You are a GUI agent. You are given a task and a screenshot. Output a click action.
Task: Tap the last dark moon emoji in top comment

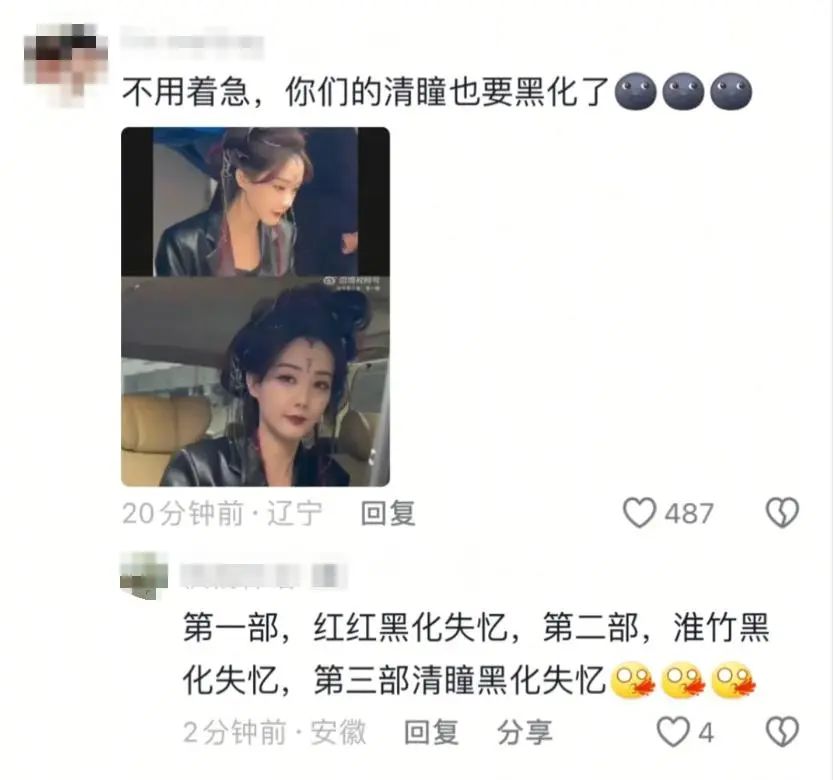tap(731, 91)
